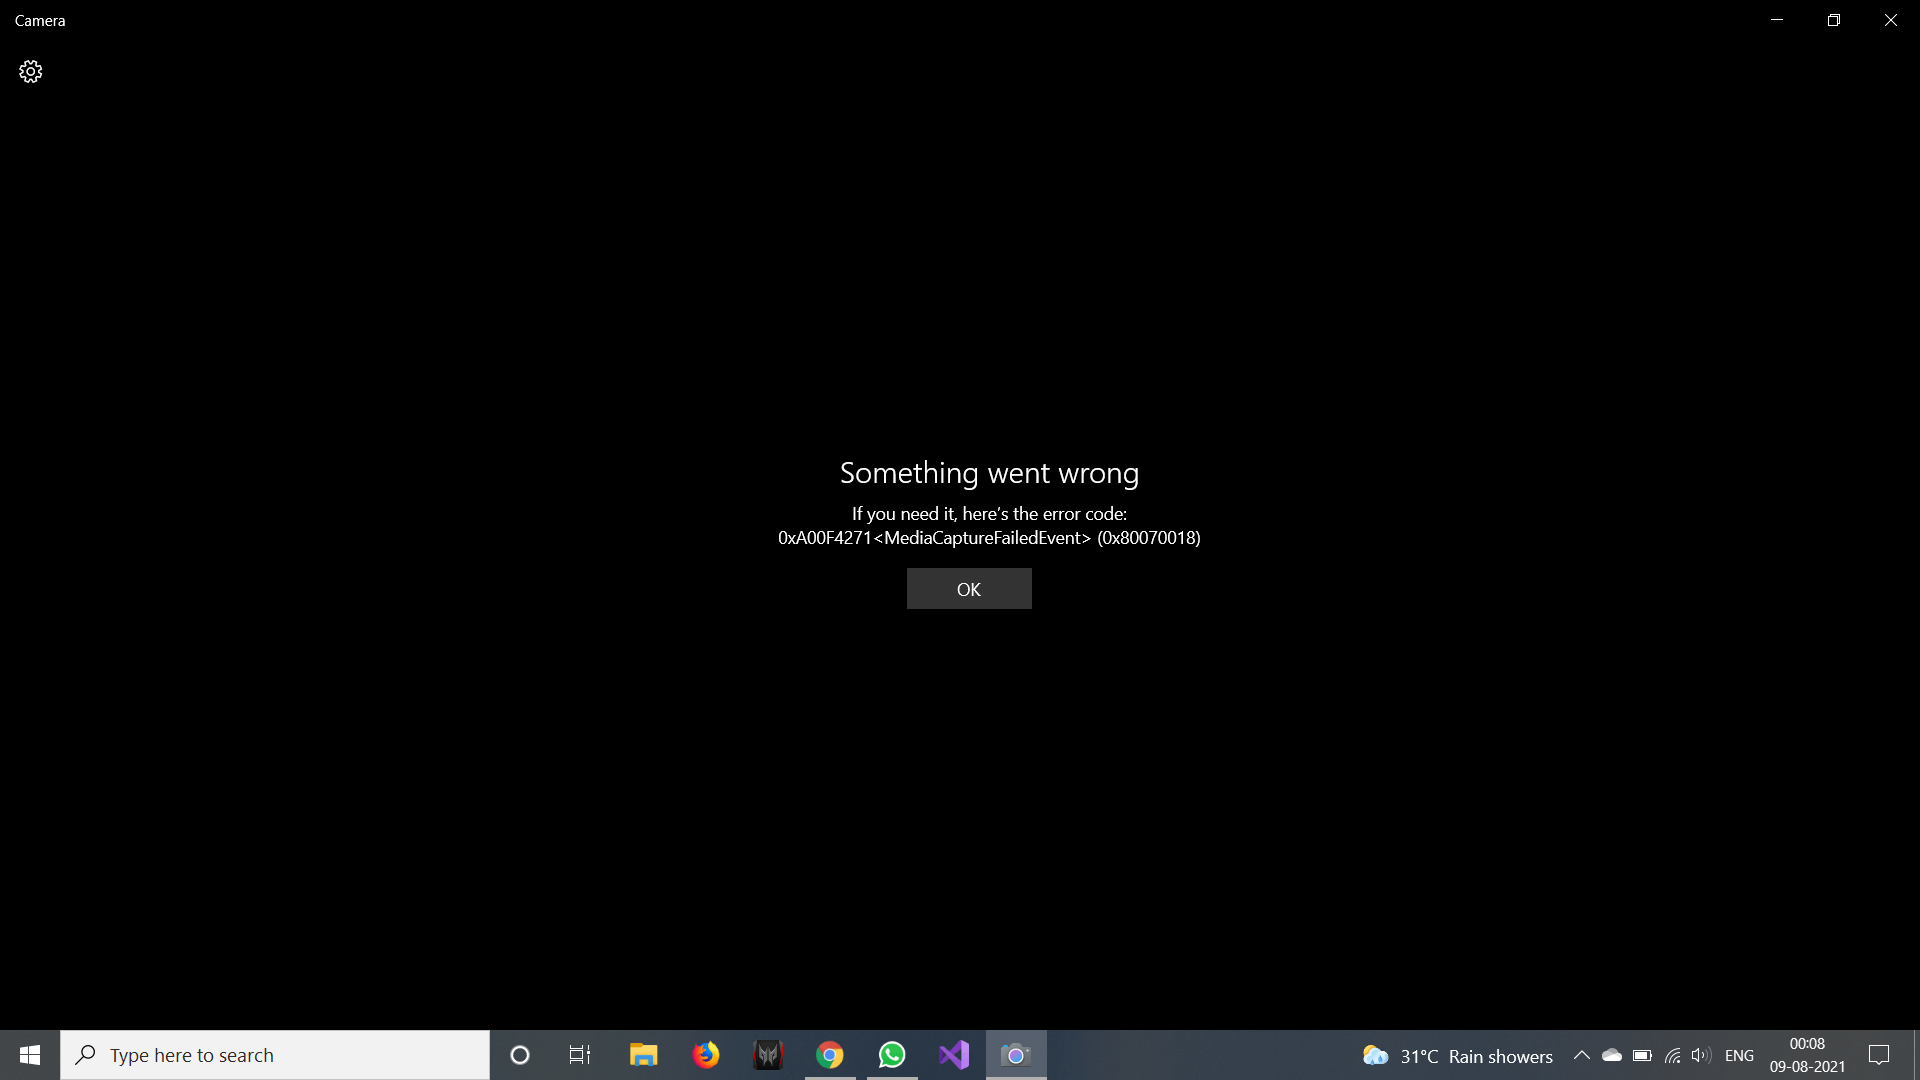Click the battery indicator in system tray
Screen dimensions: 1920x1080
click(x=1642, y=1055)
